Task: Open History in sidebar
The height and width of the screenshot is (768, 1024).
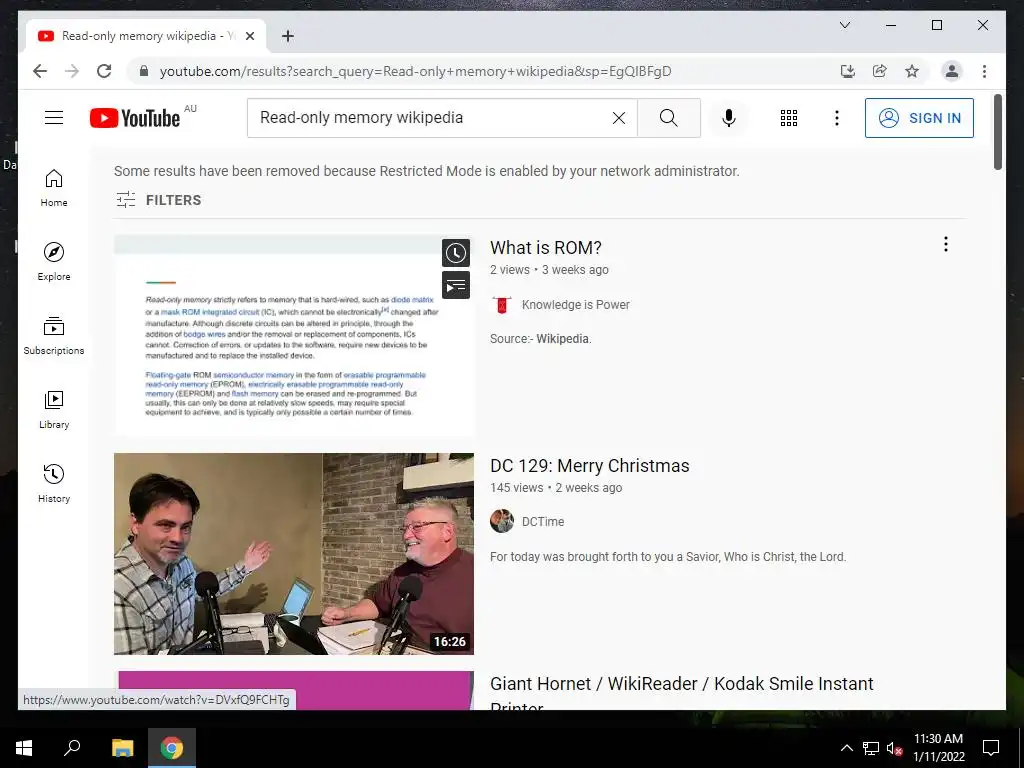Action: [54, 484]
